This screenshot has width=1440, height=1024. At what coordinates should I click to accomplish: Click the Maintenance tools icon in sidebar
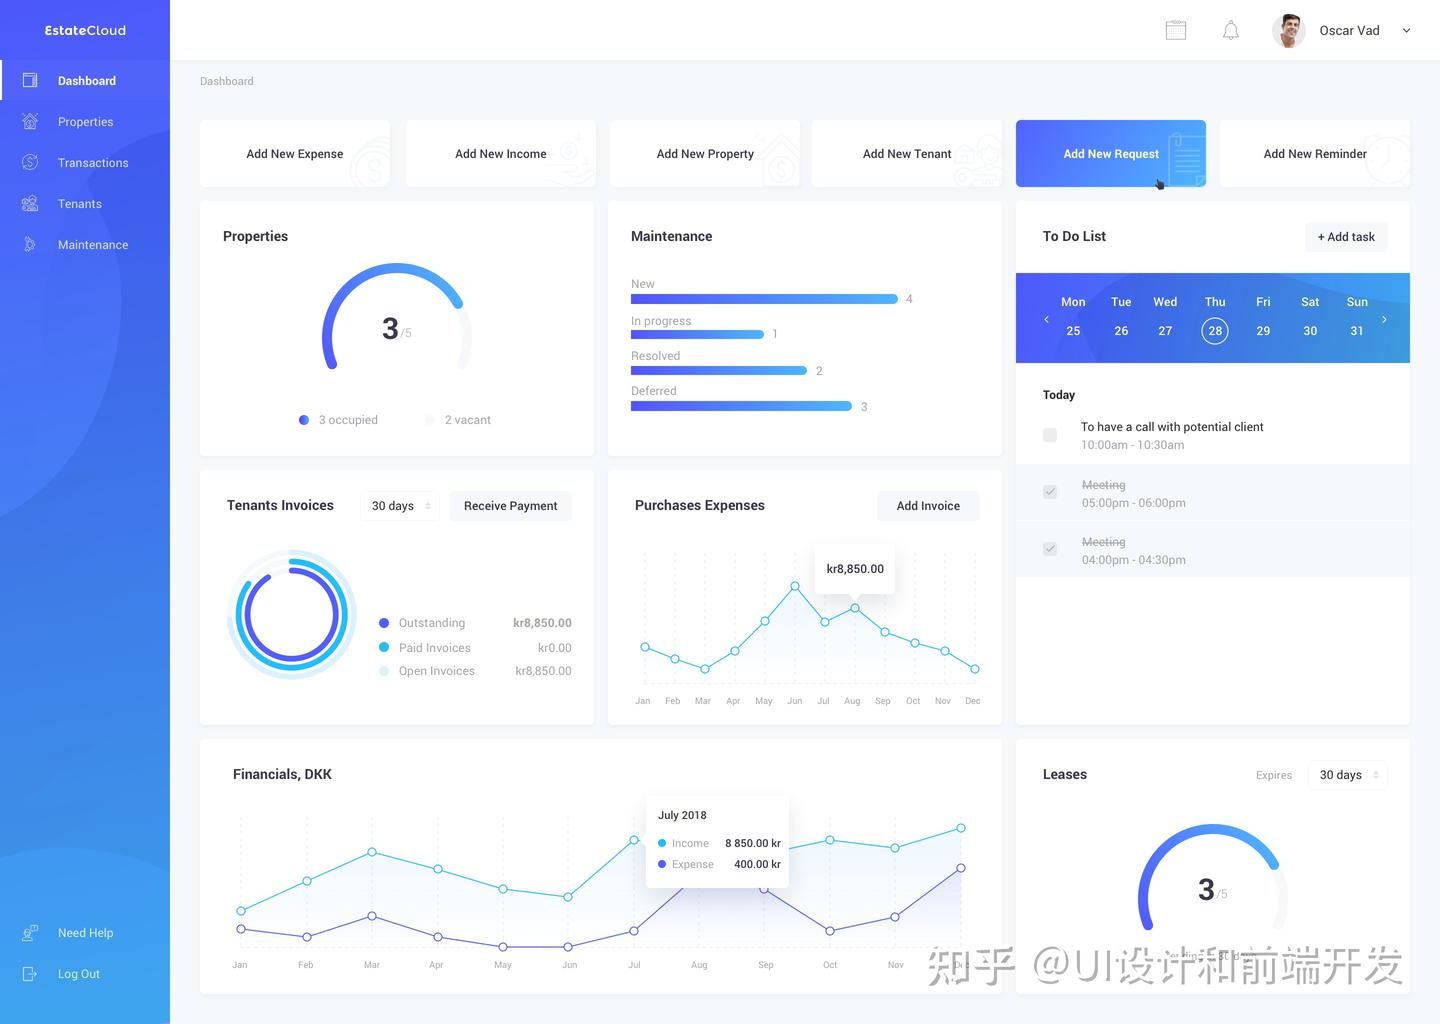[x=30, y=244]
